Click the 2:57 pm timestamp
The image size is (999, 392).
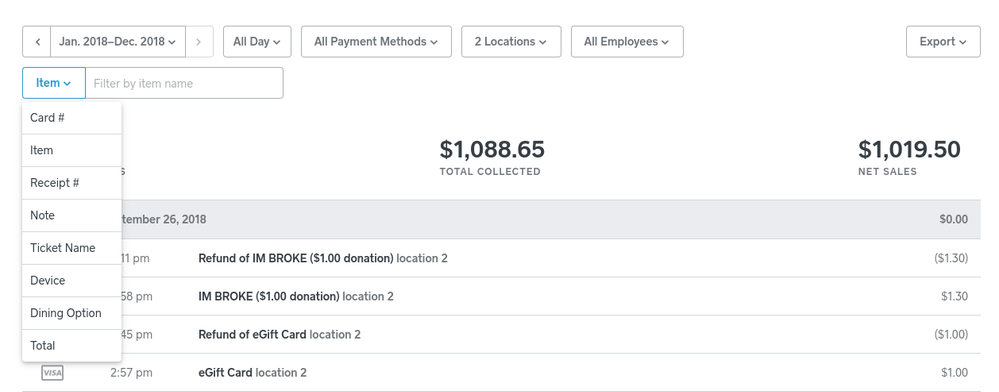[131, 372]
